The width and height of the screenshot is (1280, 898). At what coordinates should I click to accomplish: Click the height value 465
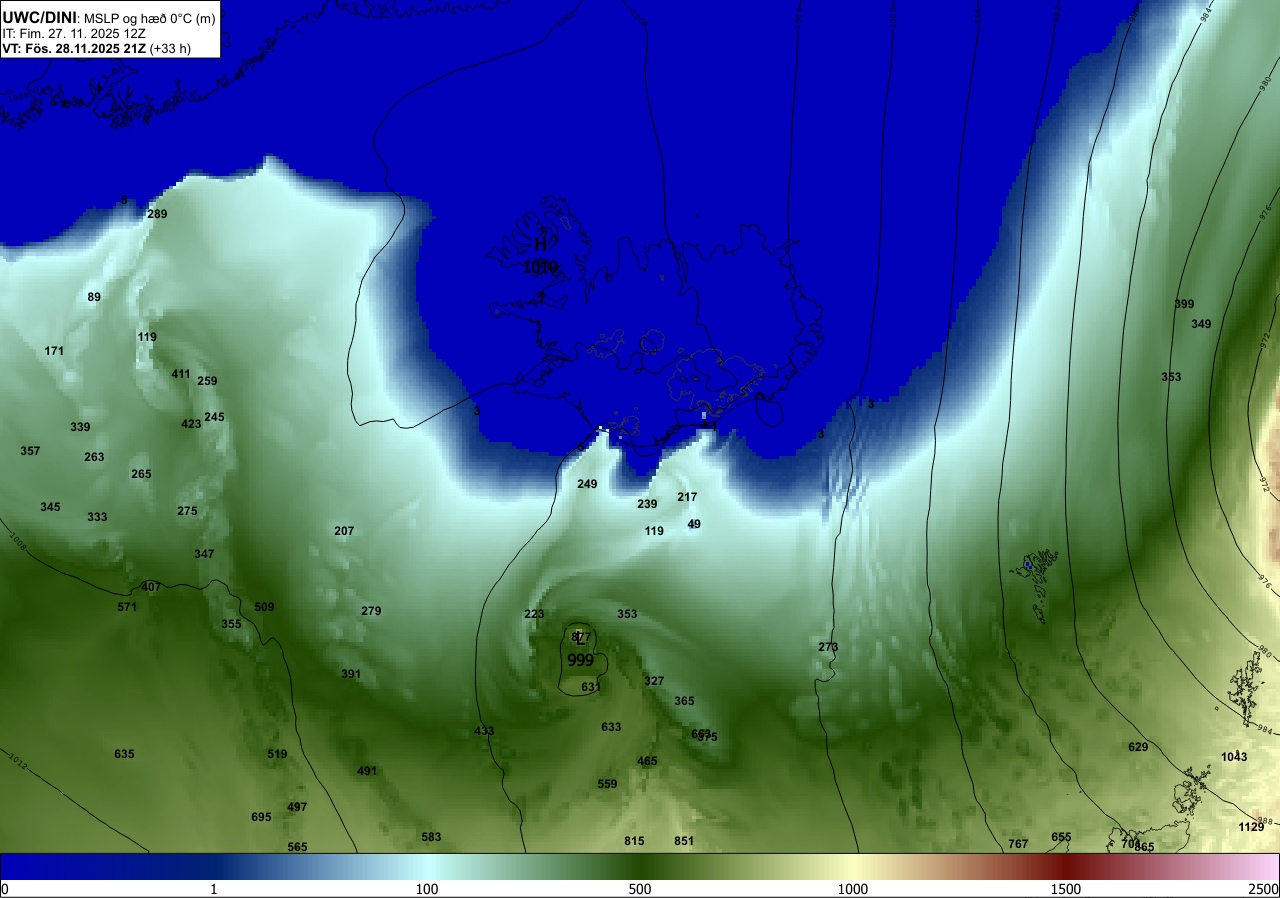[647, 761]
